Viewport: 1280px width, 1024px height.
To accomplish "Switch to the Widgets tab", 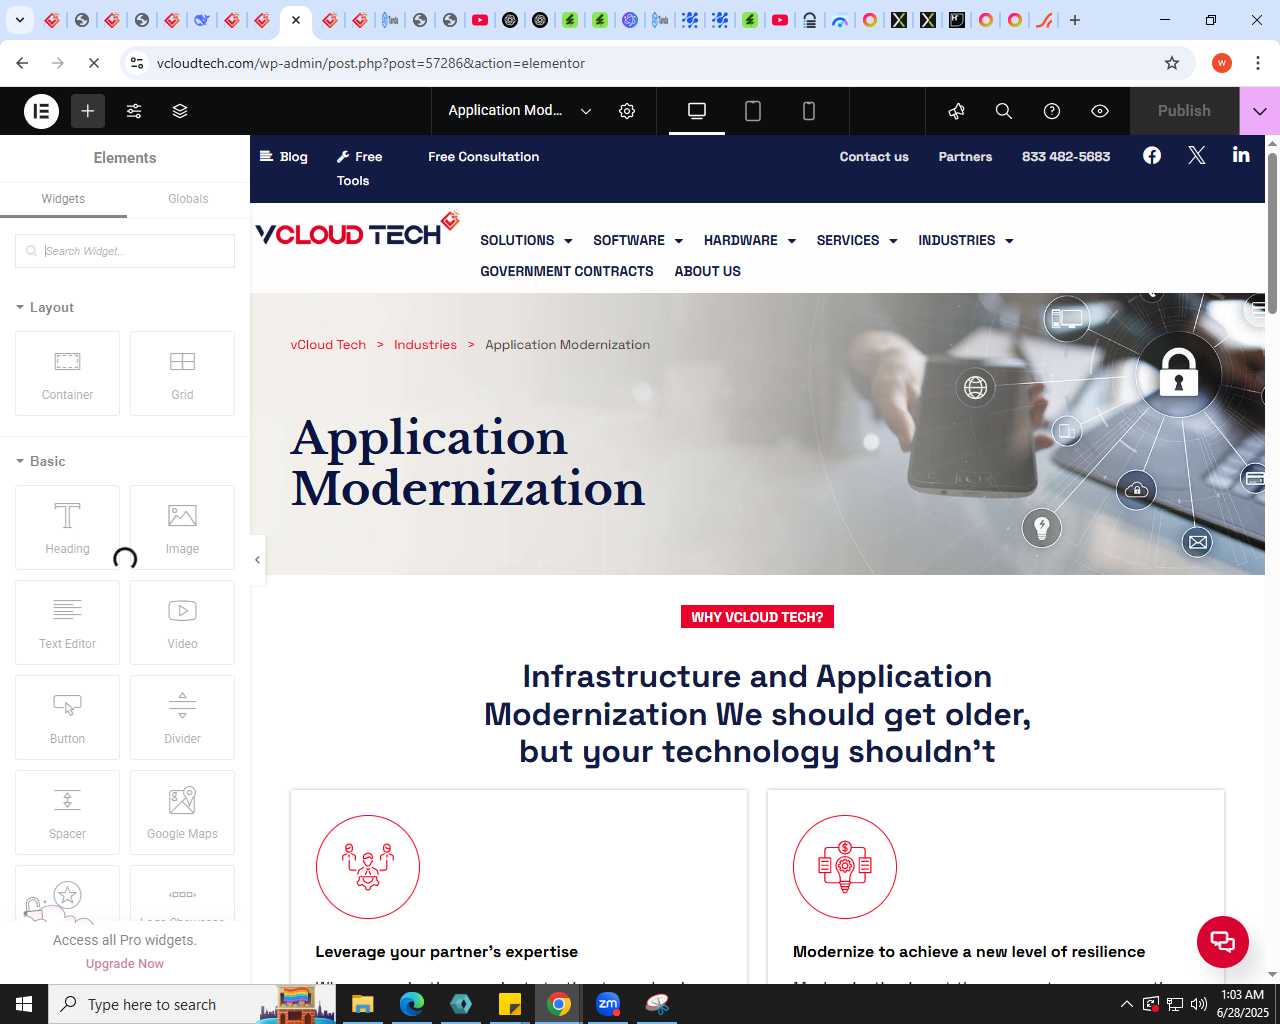I will coord(63,199).
